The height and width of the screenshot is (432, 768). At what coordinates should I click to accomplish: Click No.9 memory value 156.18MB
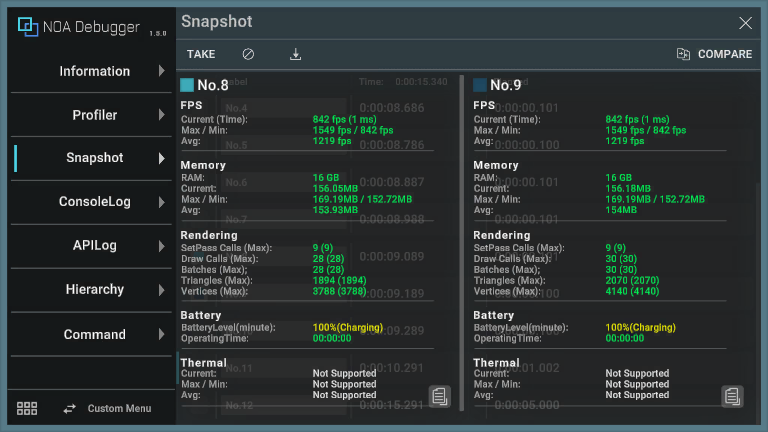point(628,189)
